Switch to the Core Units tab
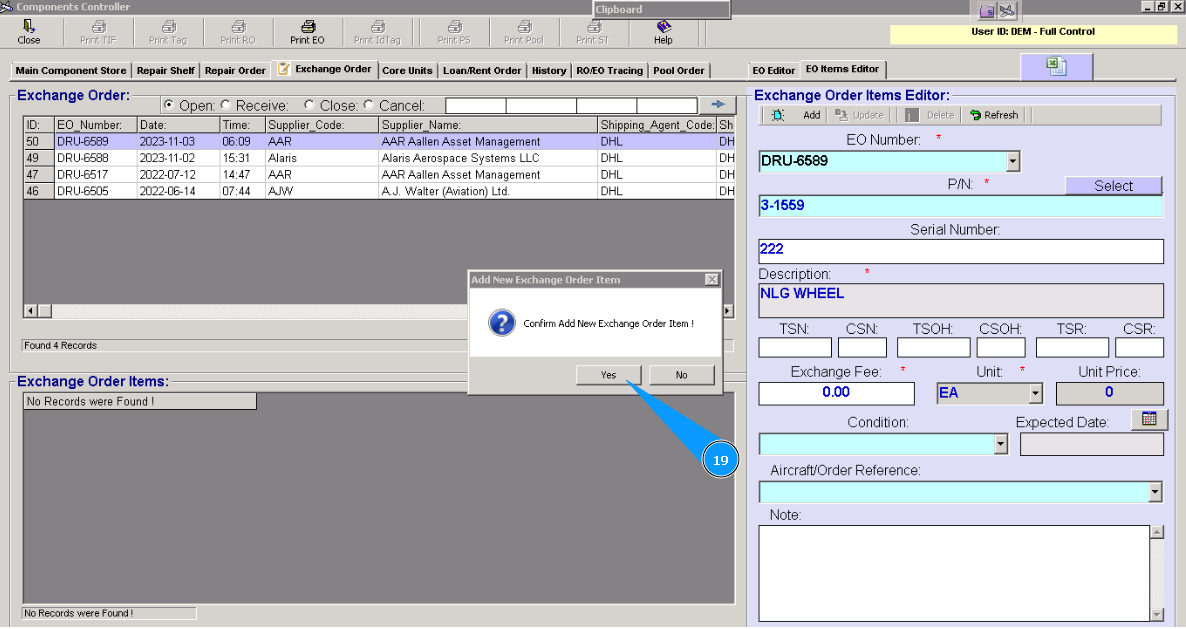 pyautogui.click(x=407, y=71)
